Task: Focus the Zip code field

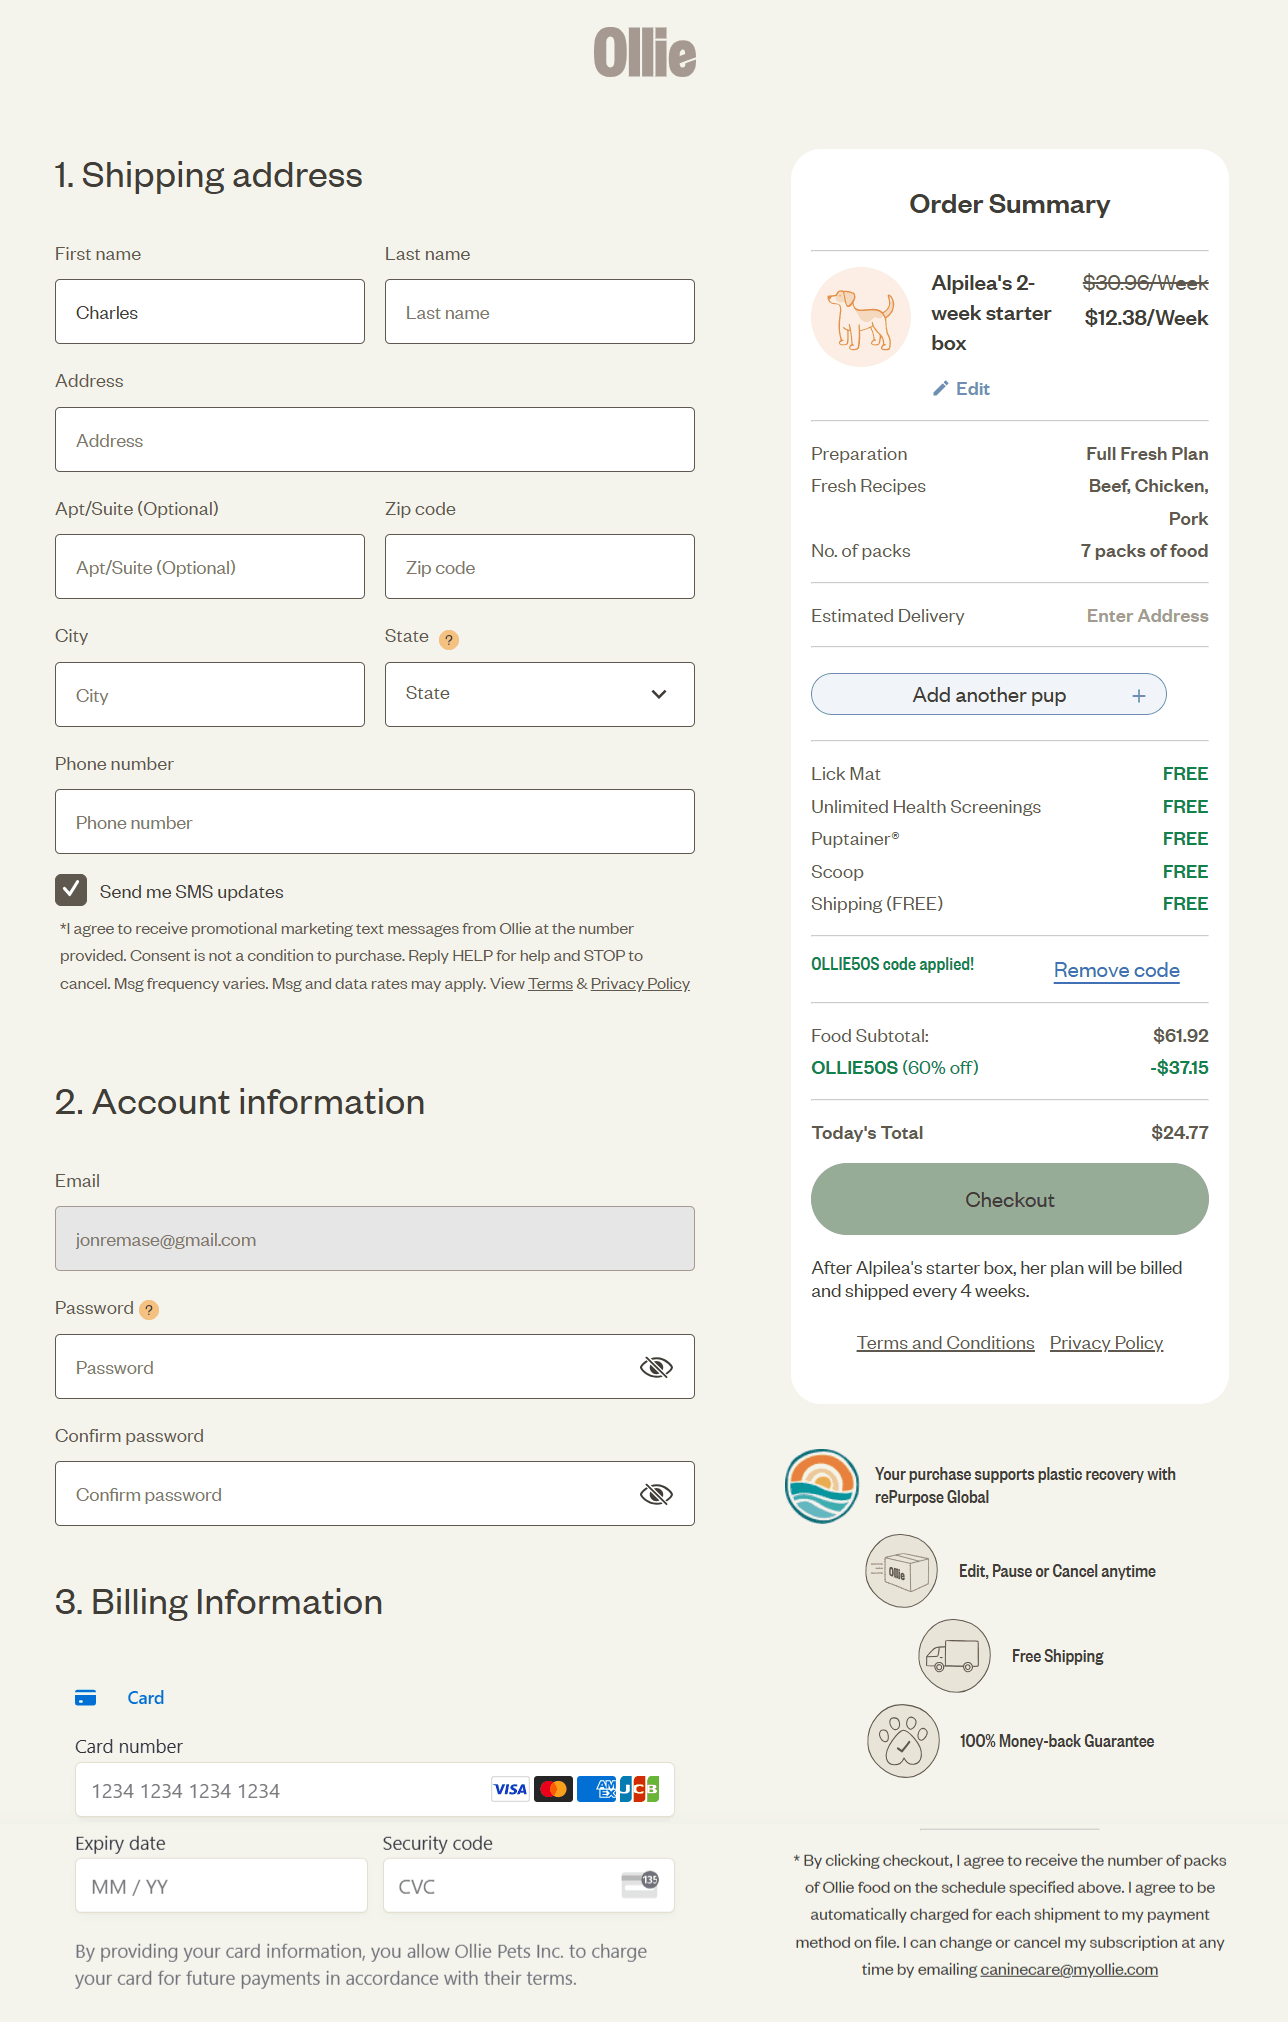Action: click(540, 567)
